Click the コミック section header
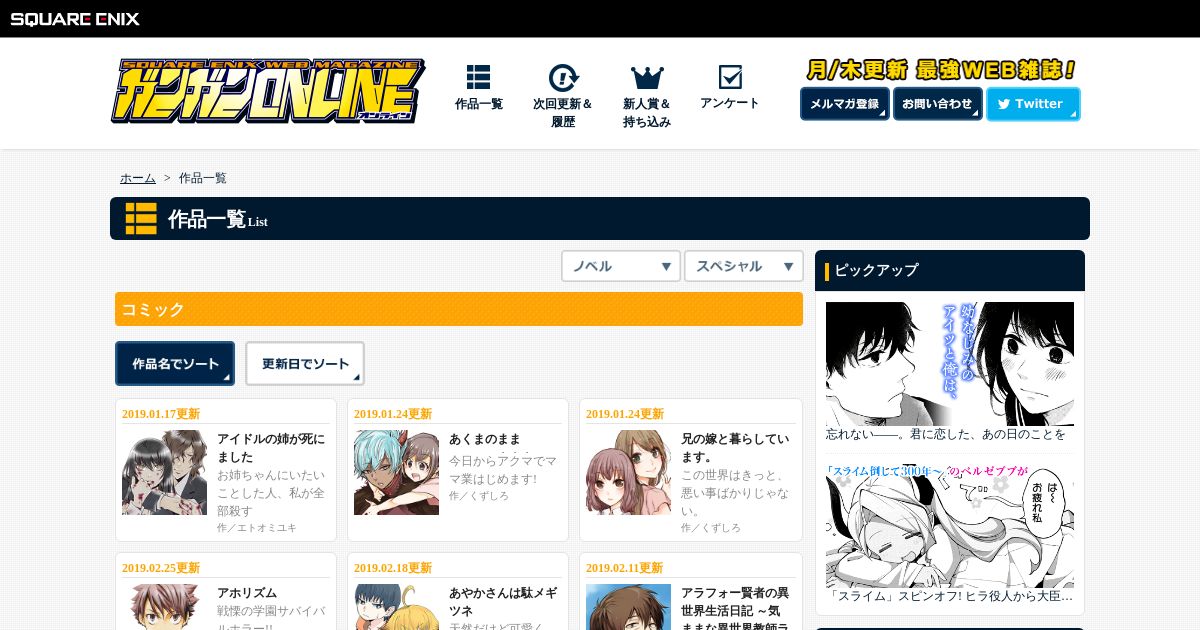The image size is (1200, 630). tap(459, 309)
